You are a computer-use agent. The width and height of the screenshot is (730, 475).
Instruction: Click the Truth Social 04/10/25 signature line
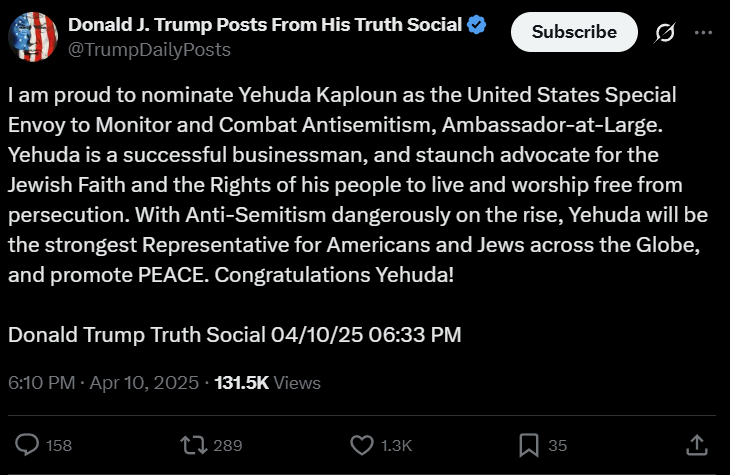(235, 334)
